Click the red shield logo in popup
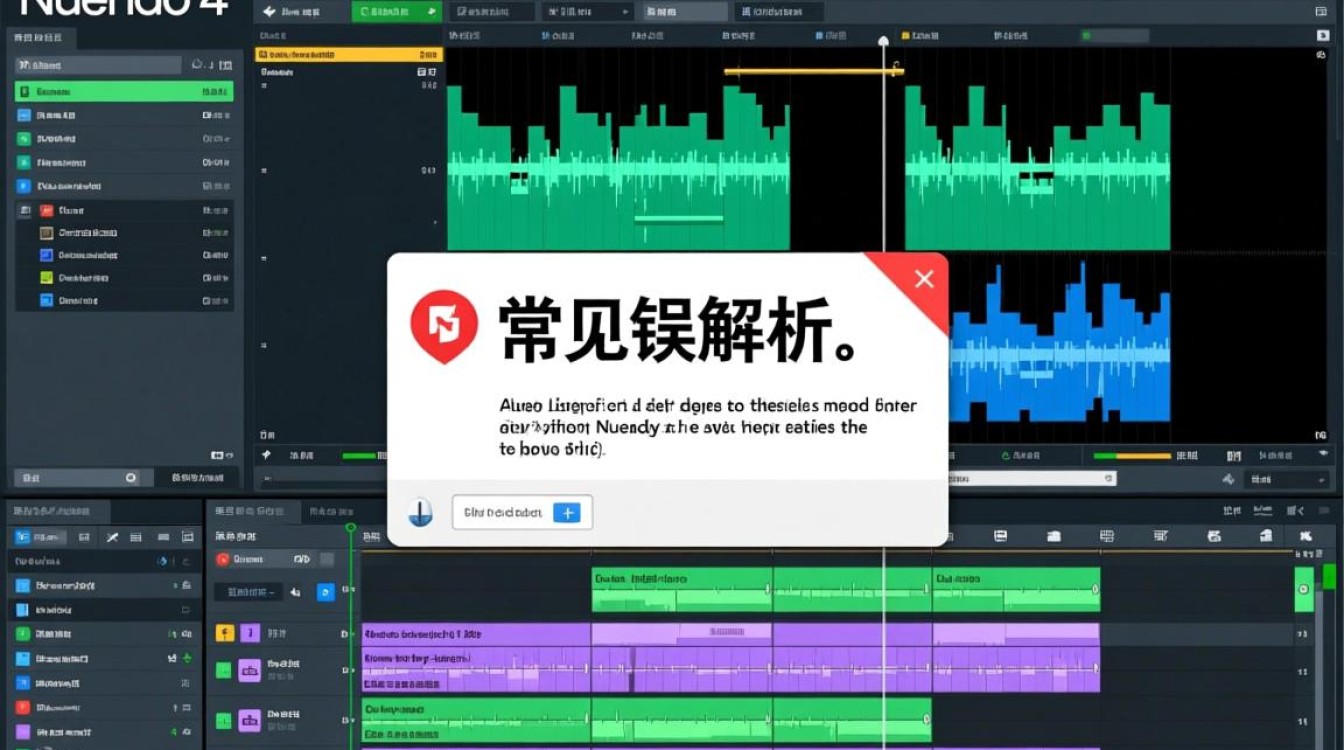 [444, 326]
